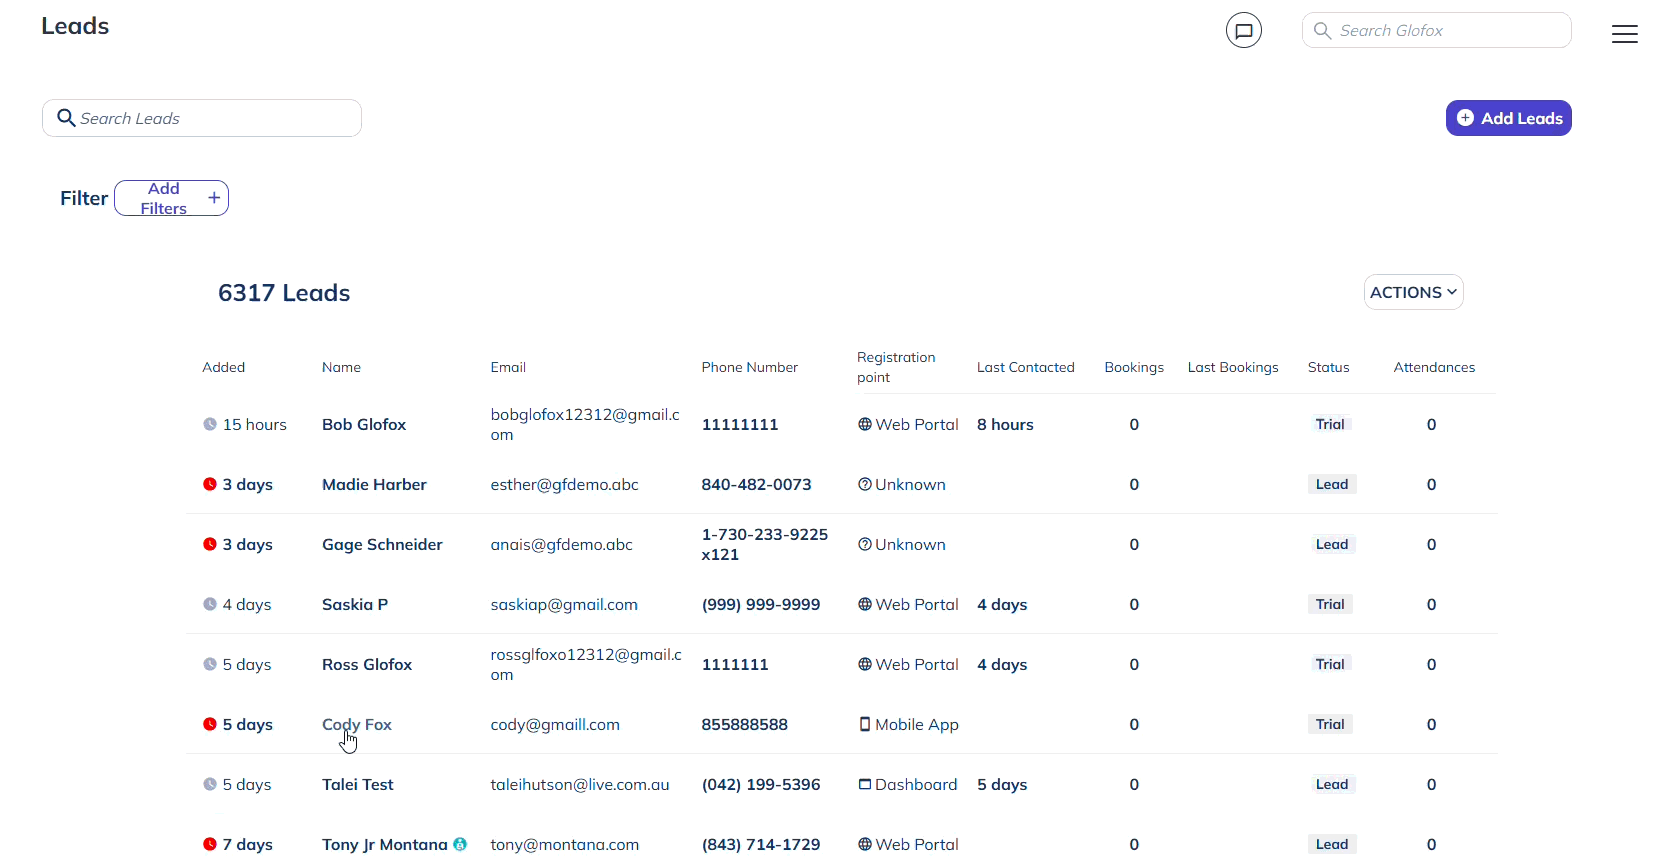The height and width of the screenshot is (868, 1654).
Task: Click Web Portal globe icon for Tony Jr Montana
Action: pyautogui.click(x=865, y=844)
